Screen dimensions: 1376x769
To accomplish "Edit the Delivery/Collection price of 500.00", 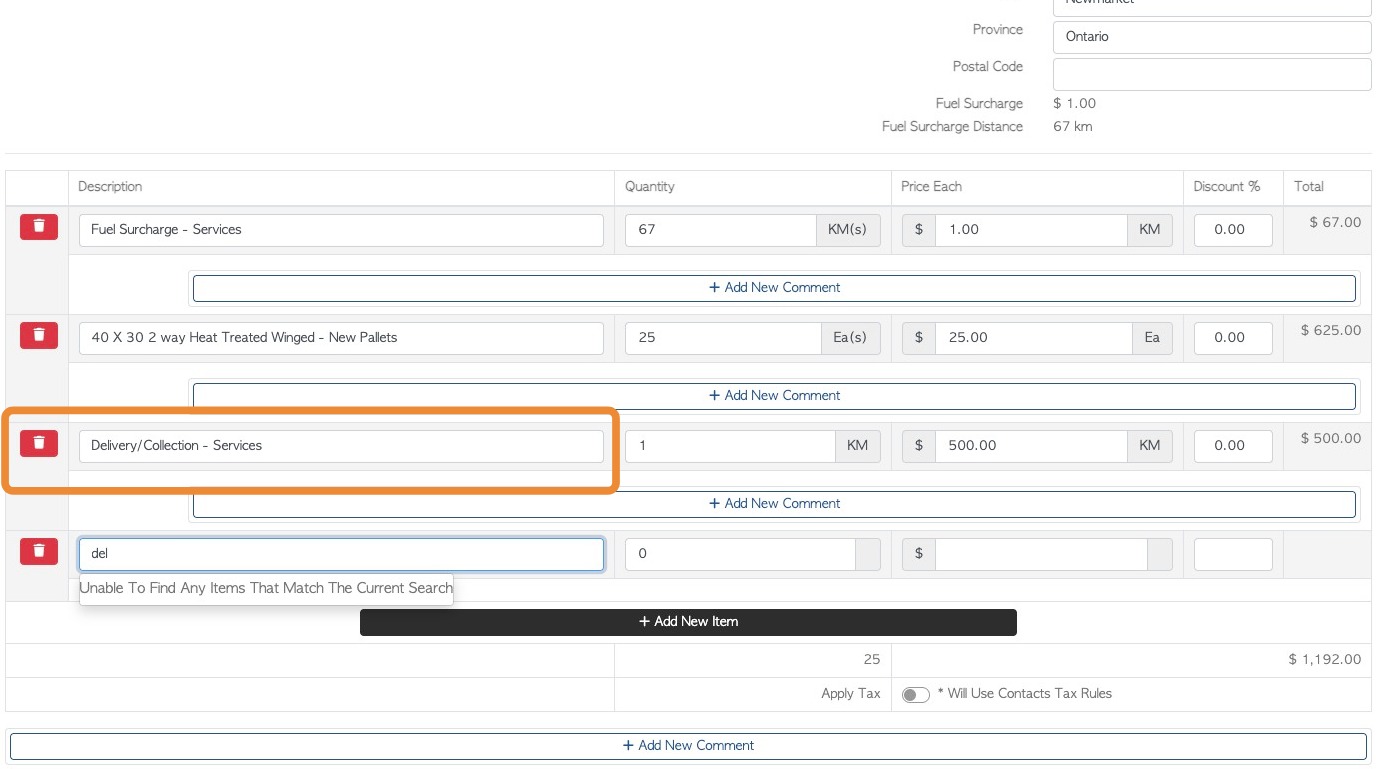I will 1030,446.
